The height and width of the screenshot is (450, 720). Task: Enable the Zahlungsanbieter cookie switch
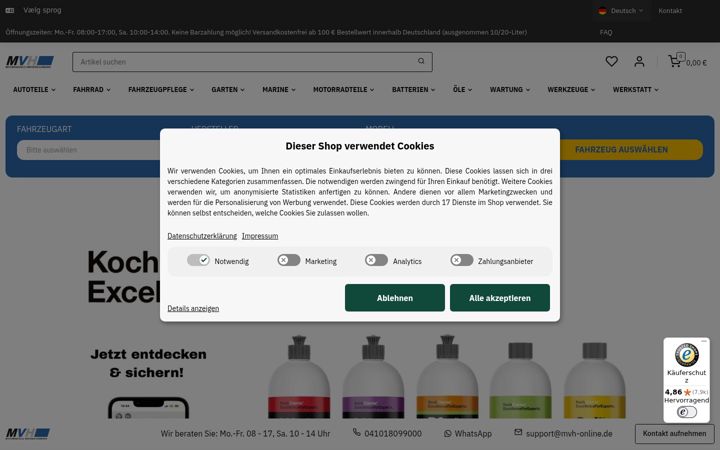(x=461, y=260)
